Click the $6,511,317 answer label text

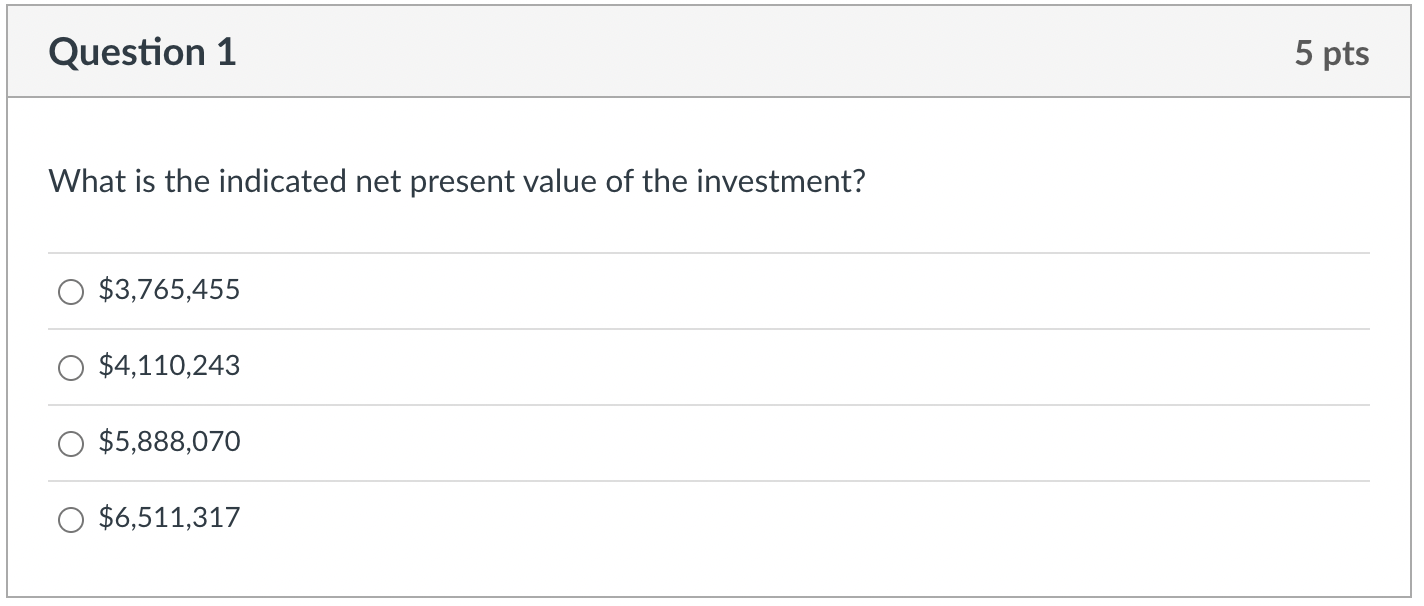click(x=168, y=517)
